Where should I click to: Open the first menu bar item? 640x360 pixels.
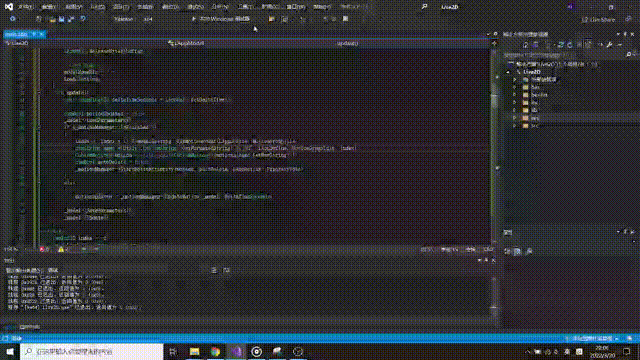(25, 7)
